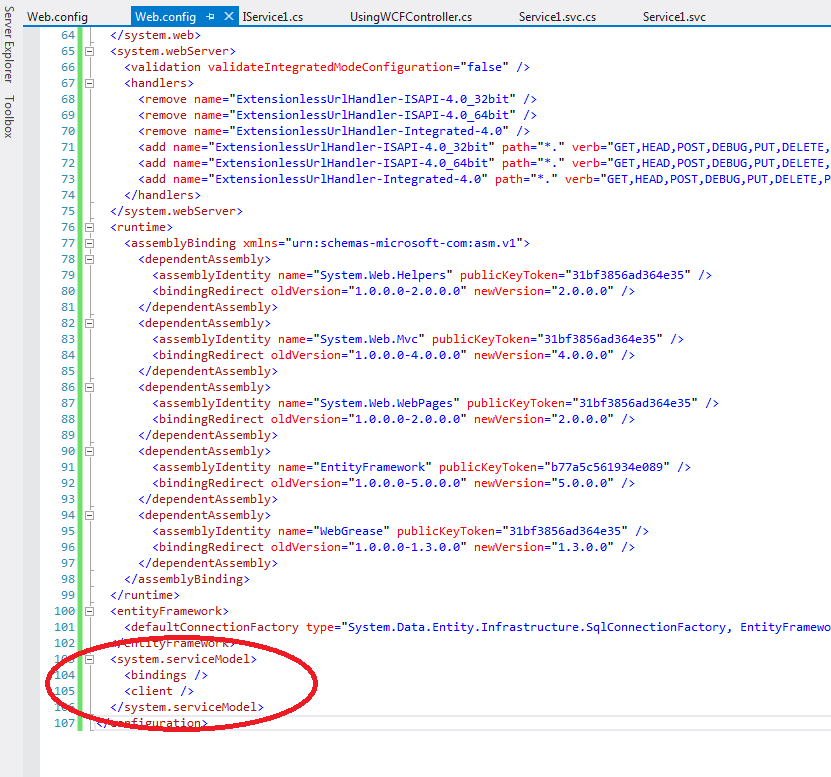Click newVersion "4.0.0.0" on line 84

click(x=582, y=355)
